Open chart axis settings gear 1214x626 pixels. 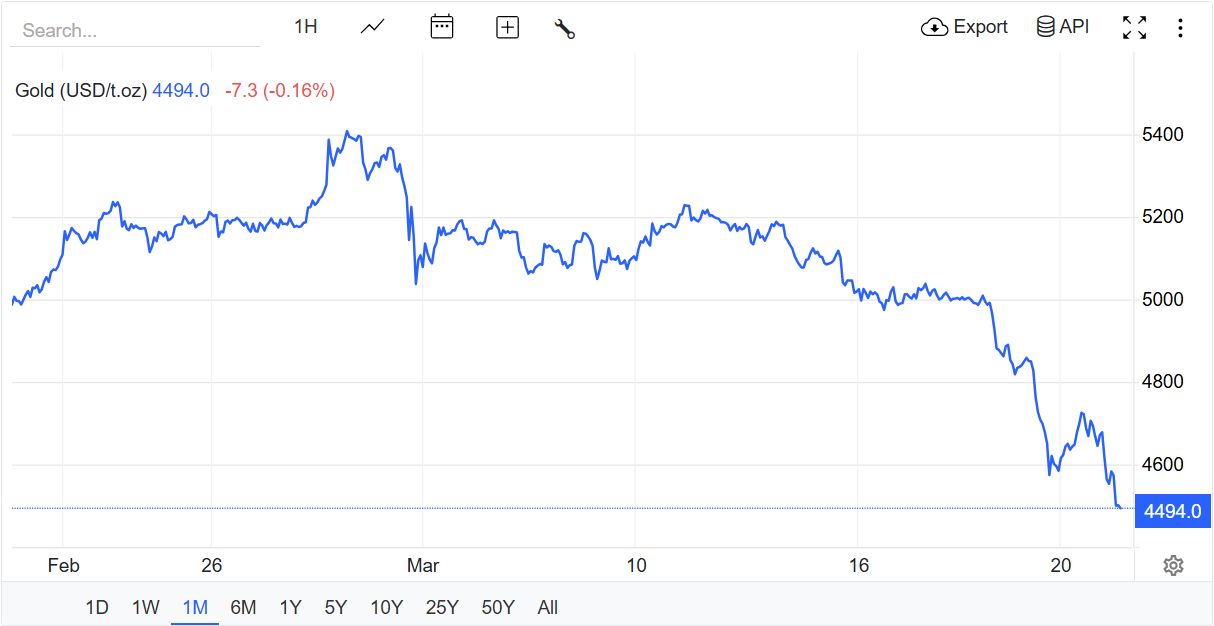click(1173, 566)
